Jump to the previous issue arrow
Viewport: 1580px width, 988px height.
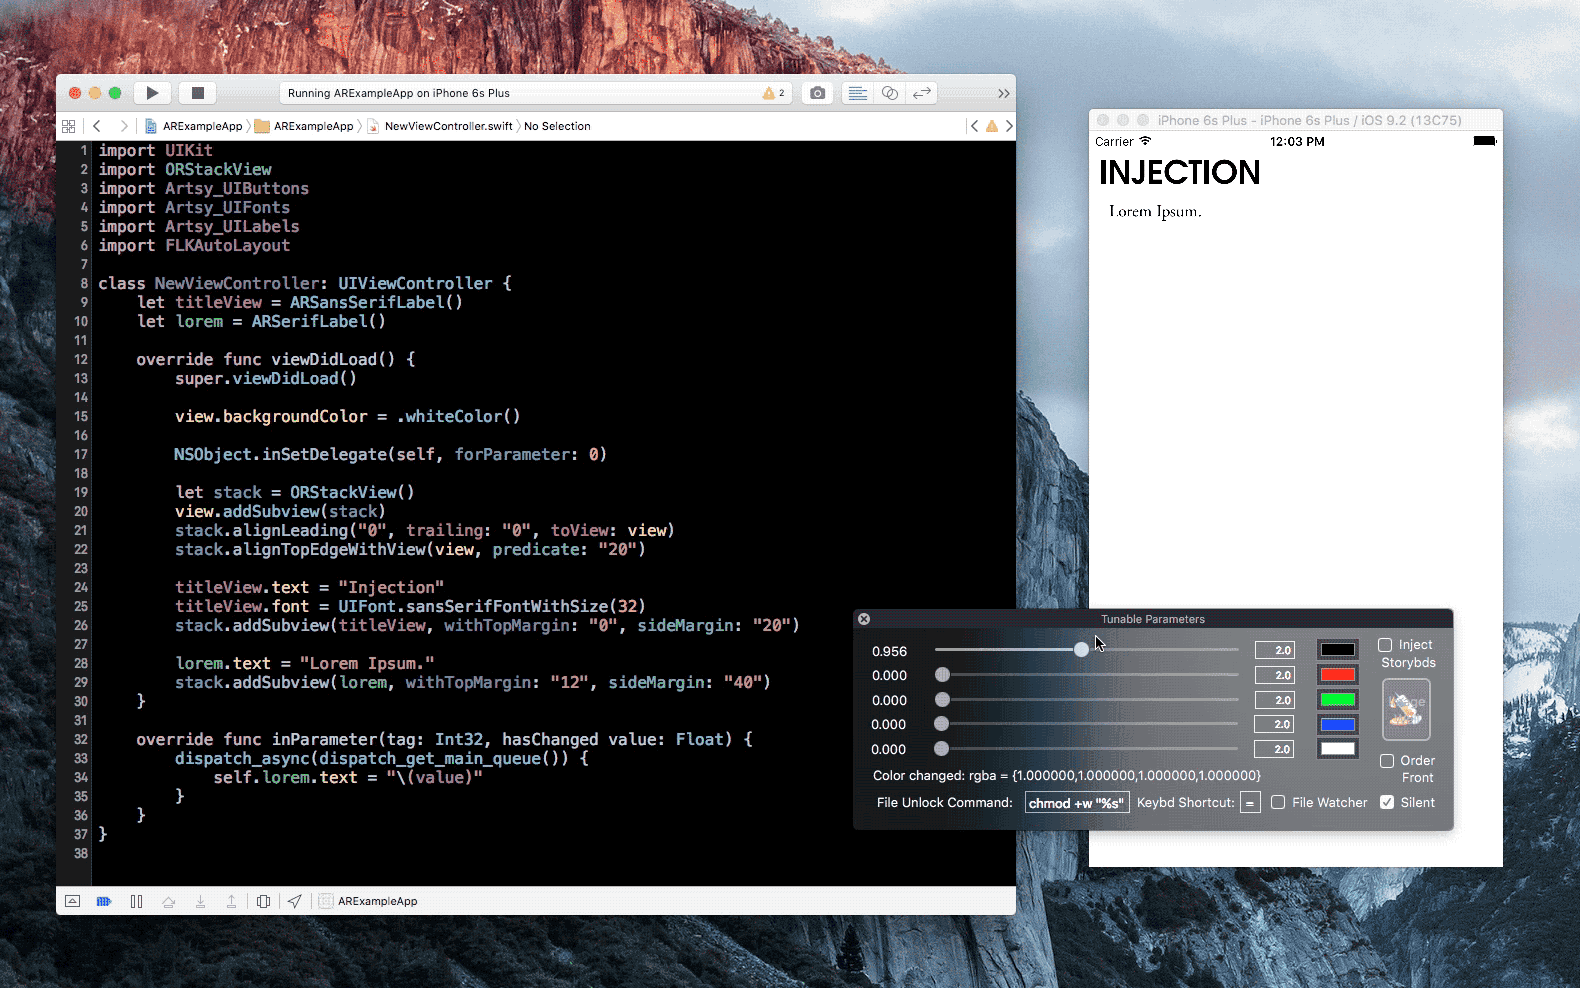click(x=974, y=126)
